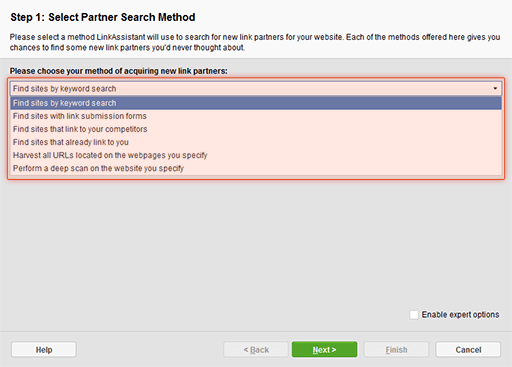Click the greyed-out Finish button

point(396,349)
